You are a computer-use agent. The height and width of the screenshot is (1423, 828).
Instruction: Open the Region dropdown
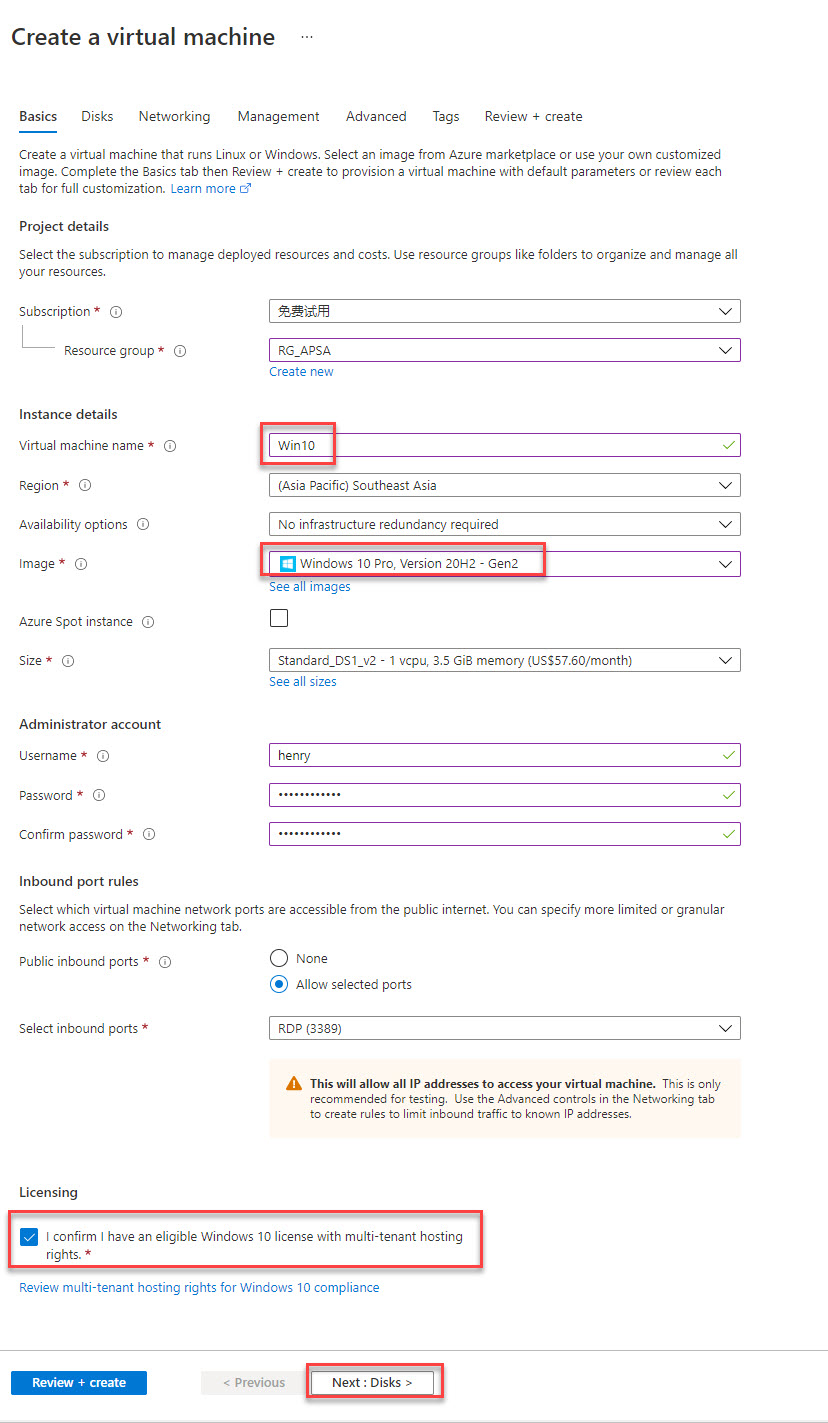504,485
